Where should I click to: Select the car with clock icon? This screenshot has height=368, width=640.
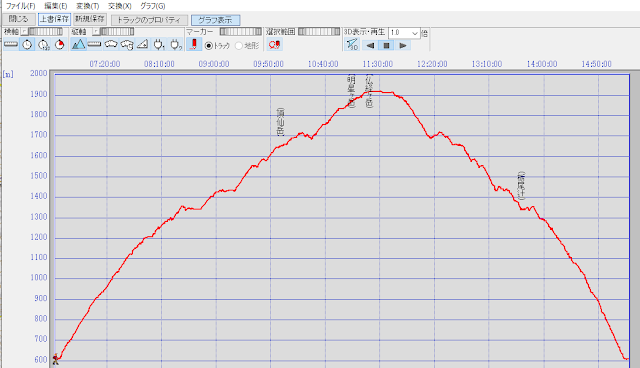pos(127,44)
